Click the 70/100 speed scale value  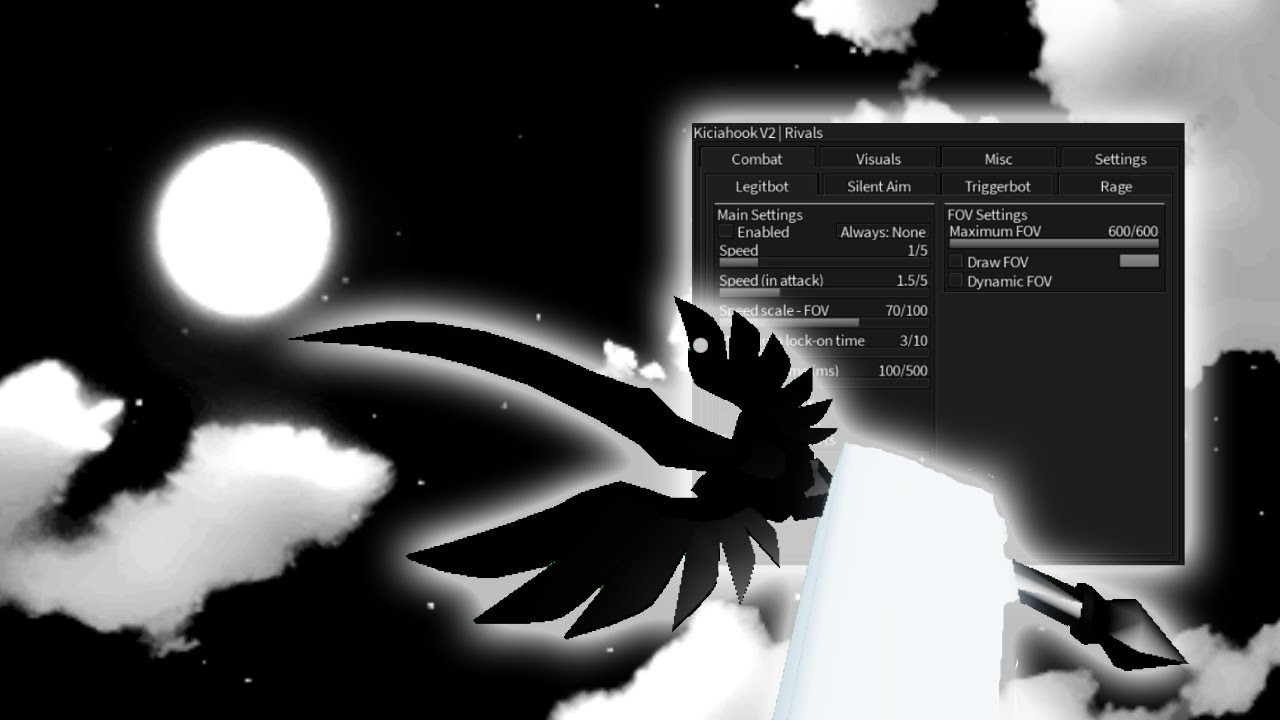[906, 311]
